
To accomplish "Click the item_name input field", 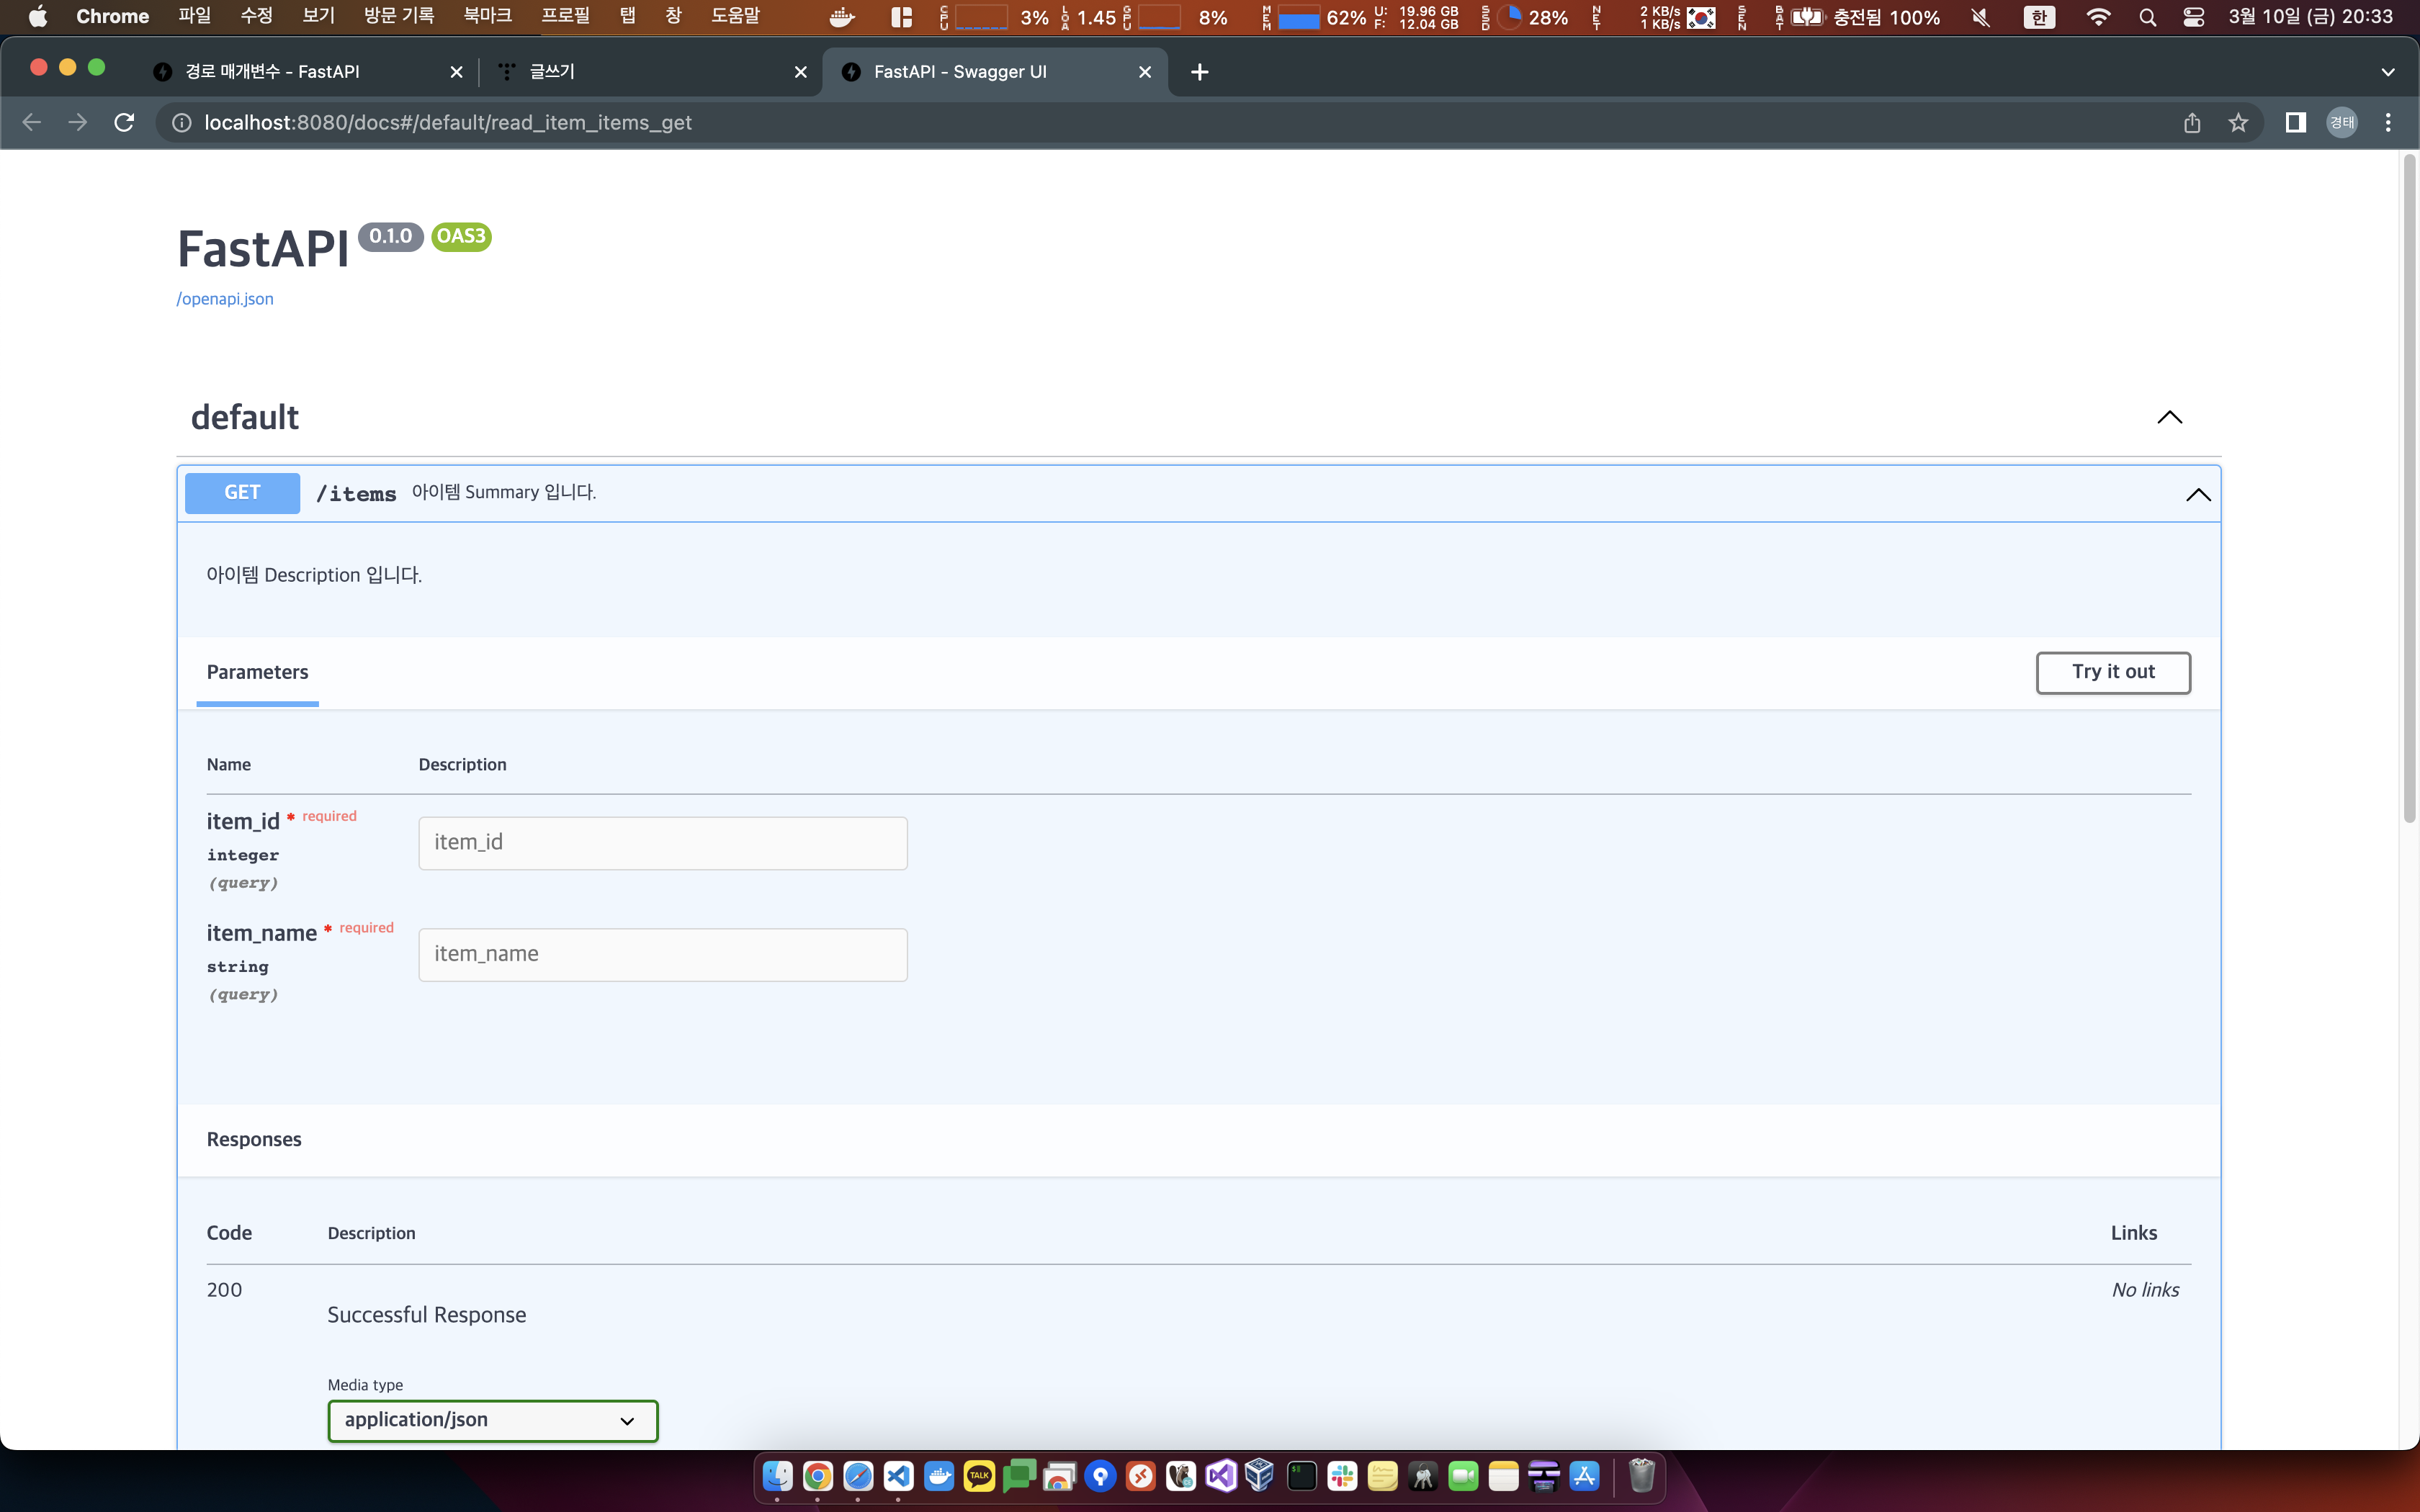I will point(662,954).
